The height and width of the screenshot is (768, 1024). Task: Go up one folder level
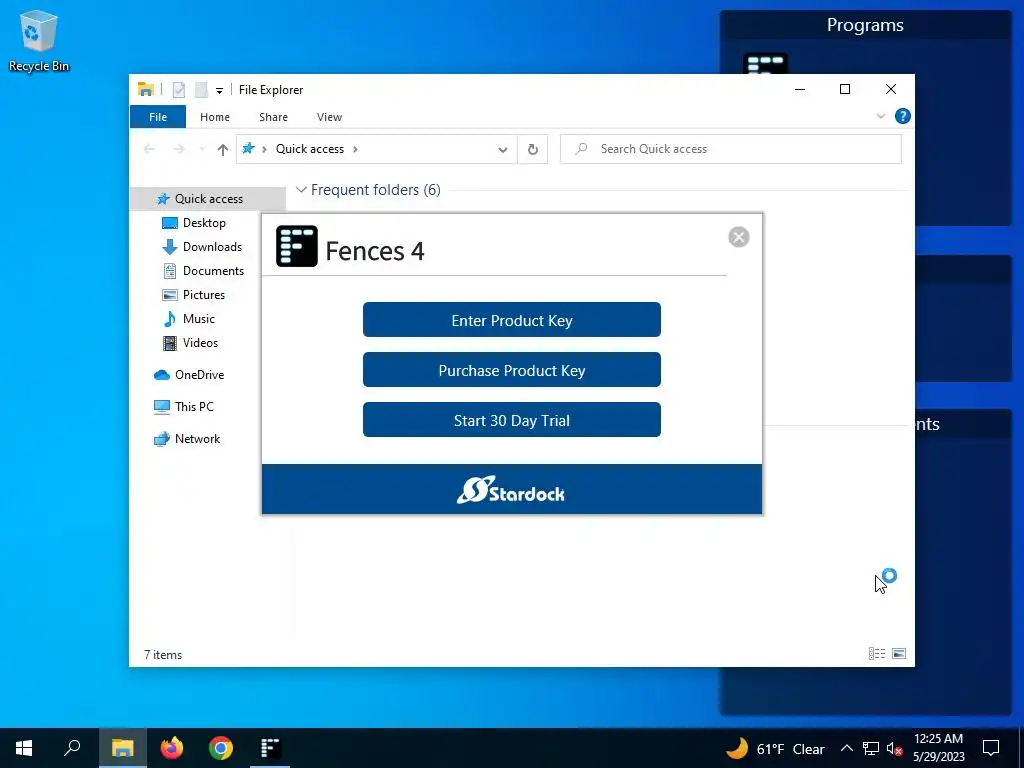tap(223, 150)
